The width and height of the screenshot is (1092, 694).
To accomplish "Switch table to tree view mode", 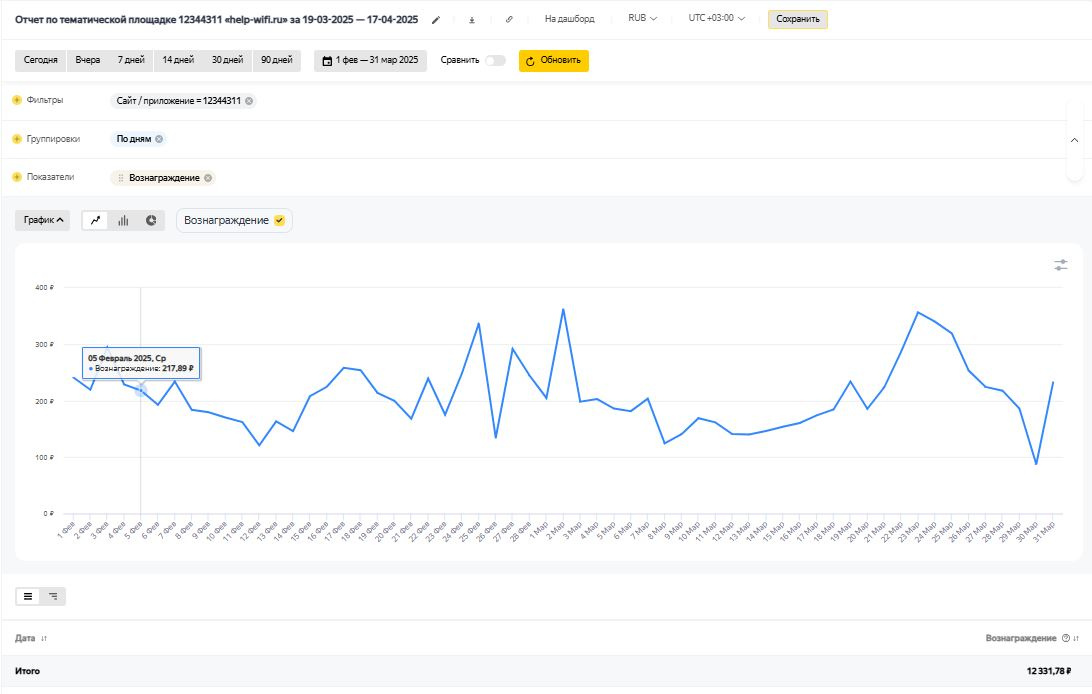I will [x=53, y=596].
